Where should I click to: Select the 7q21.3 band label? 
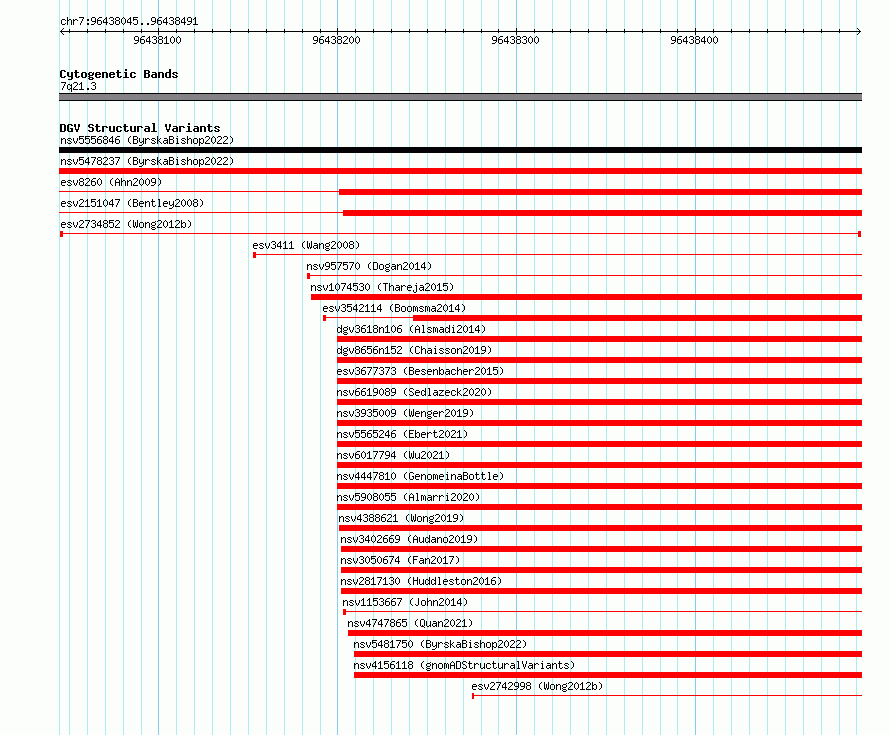tap(78, 86)
